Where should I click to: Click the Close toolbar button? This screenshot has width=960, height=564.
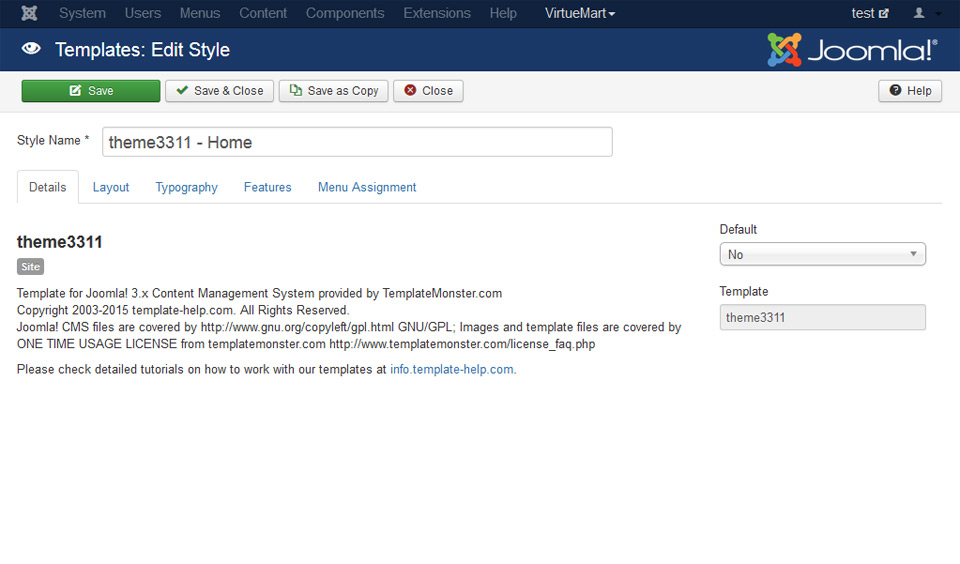[428, 91]
